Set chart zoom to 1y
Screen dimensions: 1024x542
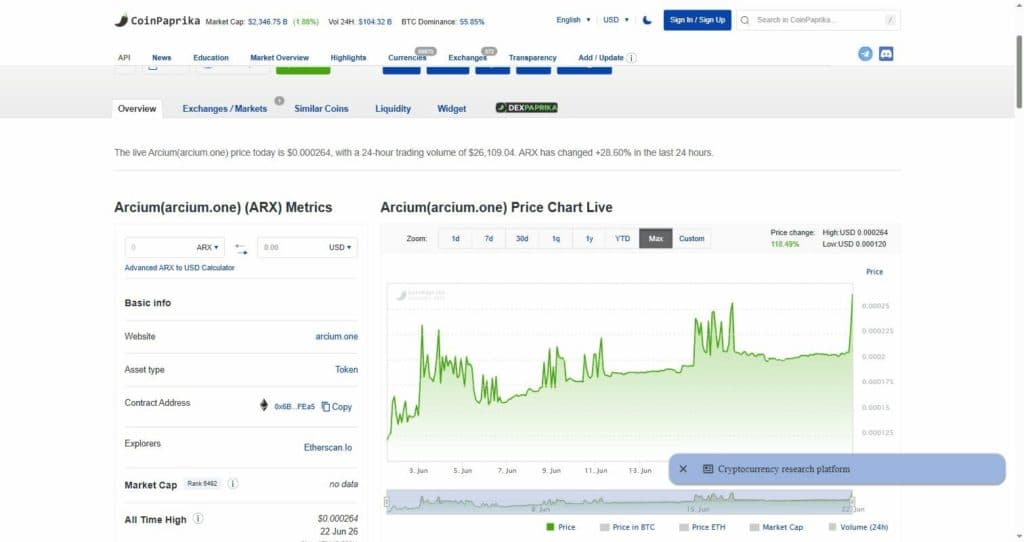[589, 238]
